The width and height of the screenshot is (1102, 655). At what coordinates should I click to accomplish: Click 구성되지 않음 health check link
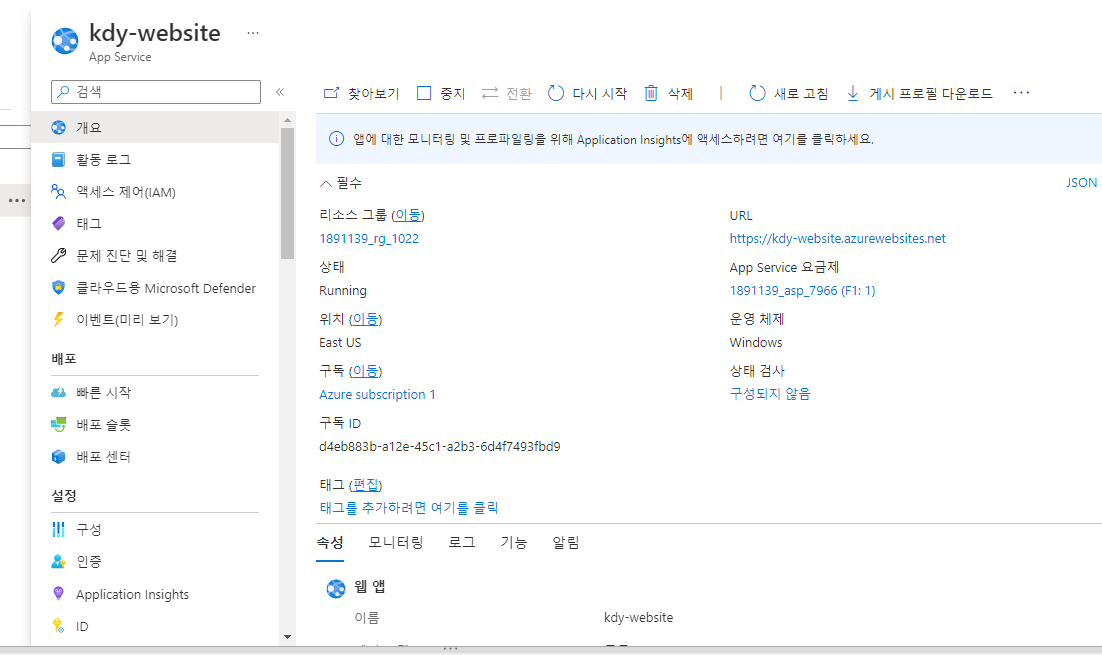tap(770, 394)
